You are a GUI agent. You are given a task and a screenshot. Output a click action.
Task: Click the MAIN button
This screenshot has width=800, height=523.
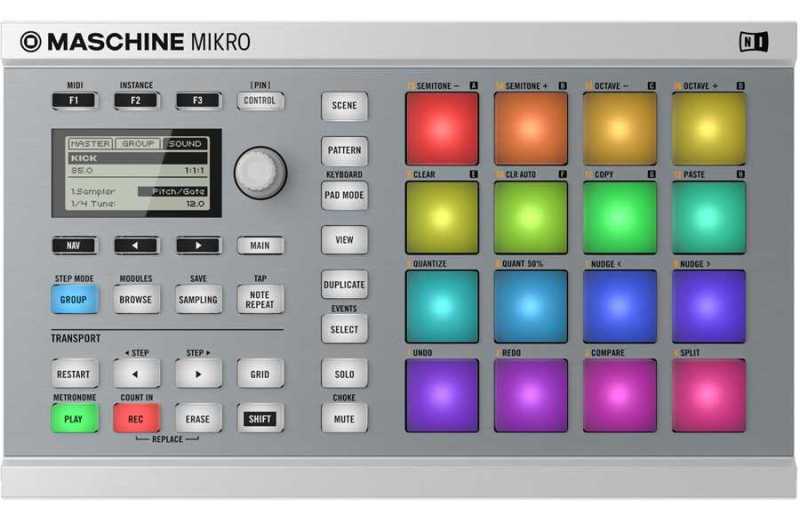tap(260, 245)
